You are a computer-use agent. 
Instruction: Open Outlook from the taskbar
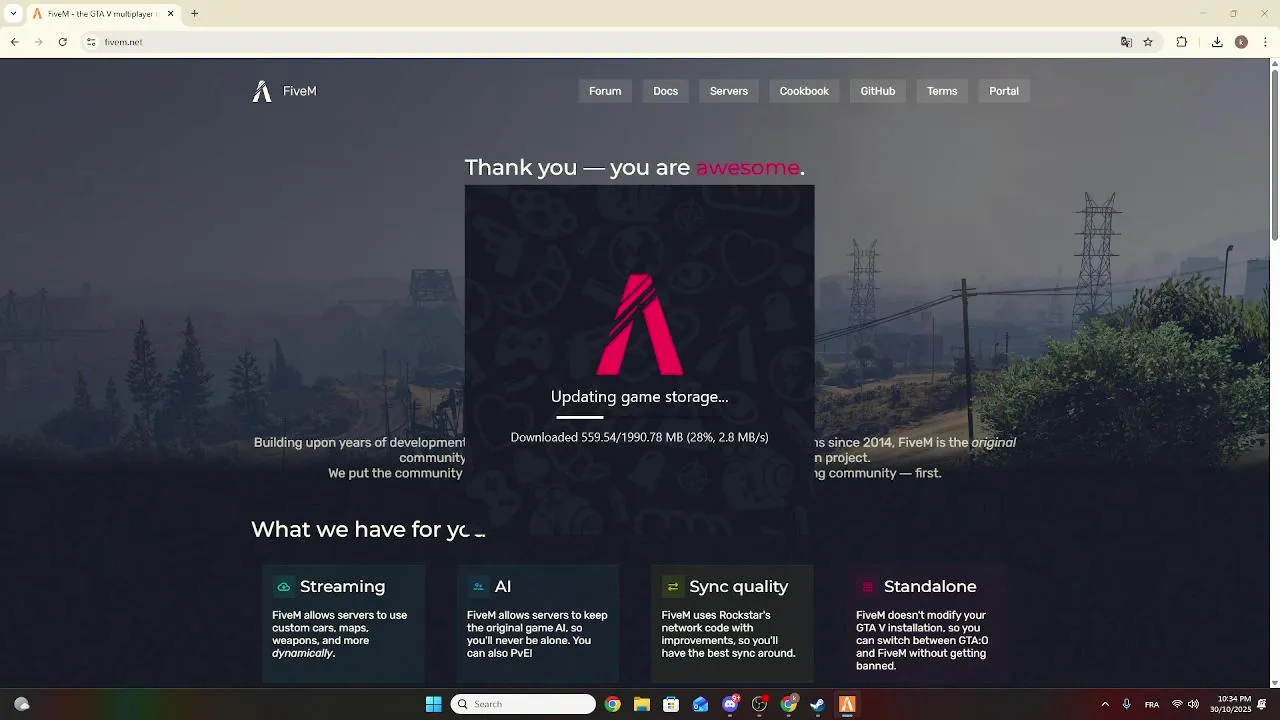click(x=701, y=704)
